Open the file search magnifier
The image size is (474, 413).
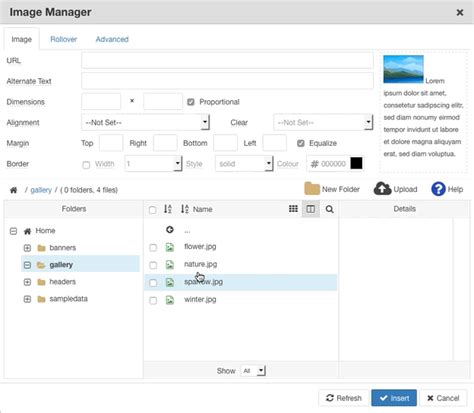(329, 209)
